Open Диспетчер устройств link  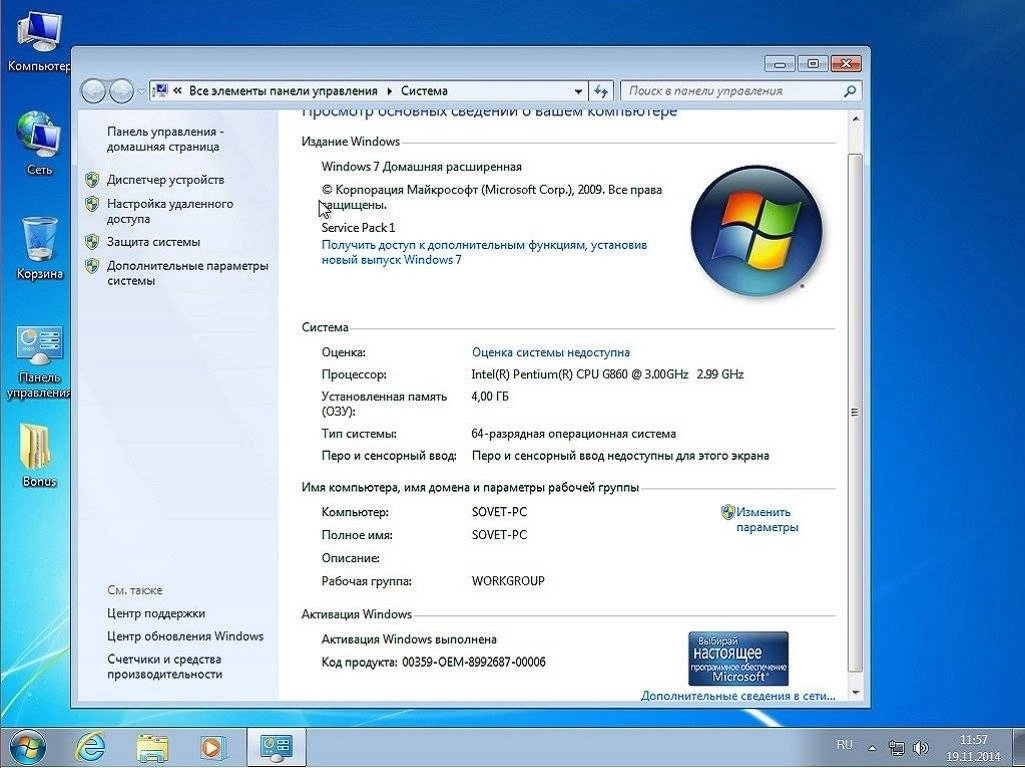[165, 180]
